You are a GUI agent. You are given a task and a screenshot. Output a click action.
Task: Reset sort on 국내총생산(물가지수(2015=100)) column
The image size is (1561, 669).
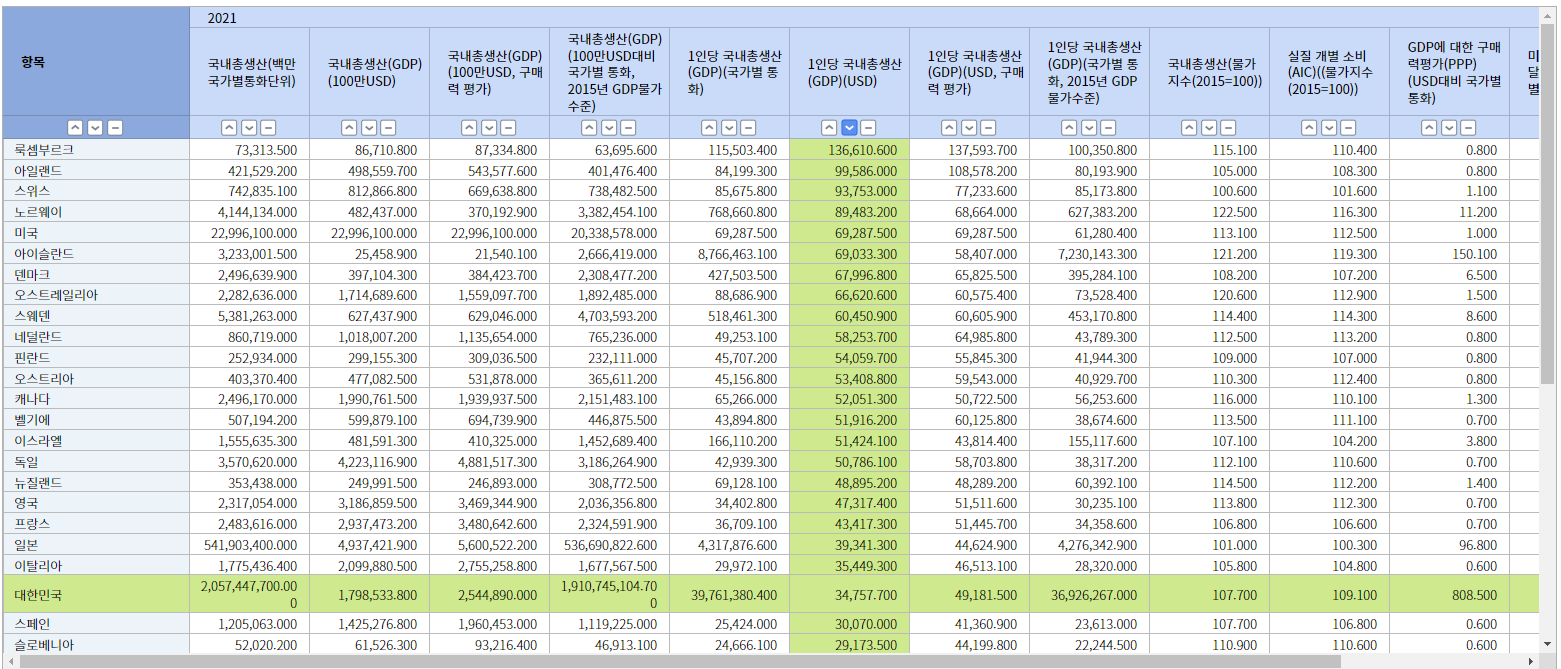coord(1229,128)
